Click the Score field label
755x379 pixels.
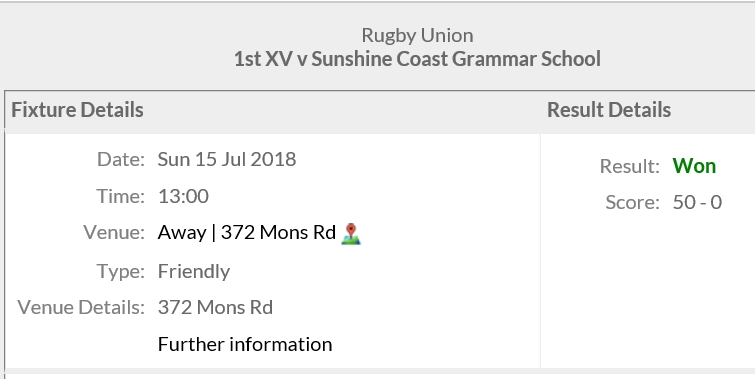pos(633,202)
